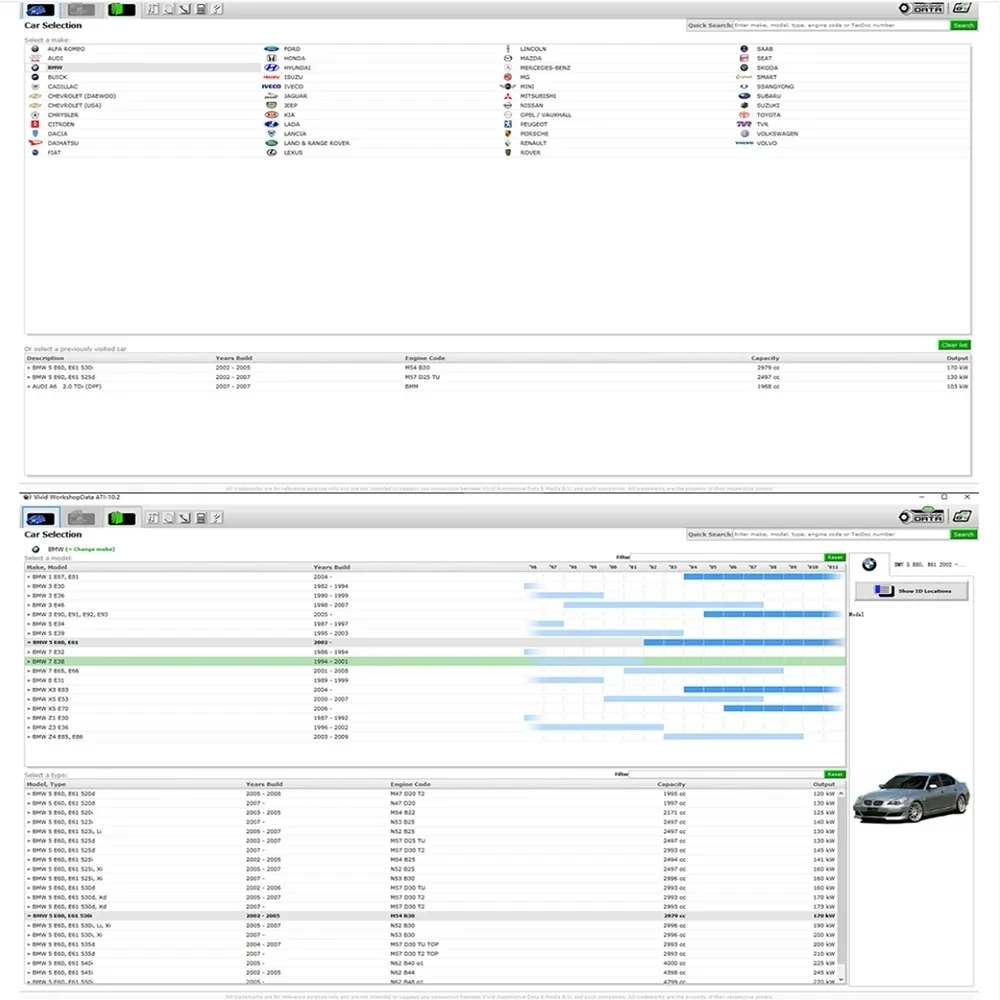Screen dimensions: 1000x1000
Task: Open the calculator icon in the BMW model window toolbar
Action: coord(200,518)
